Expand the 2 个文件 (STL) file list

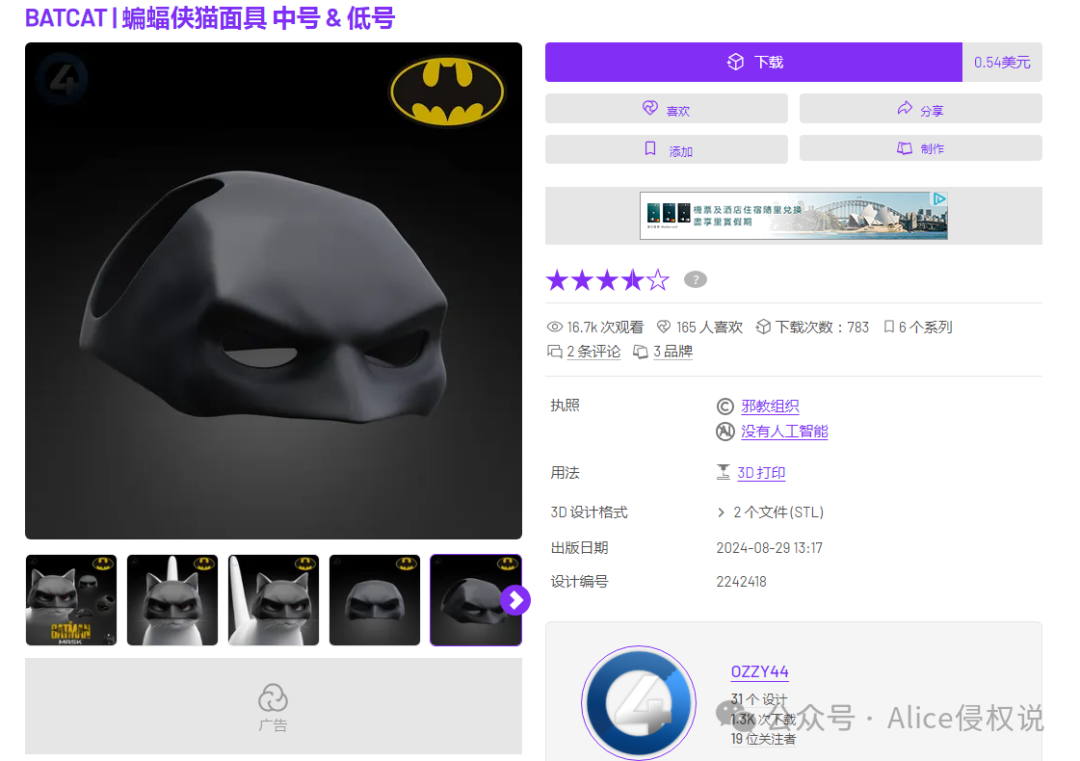[770, 512]
